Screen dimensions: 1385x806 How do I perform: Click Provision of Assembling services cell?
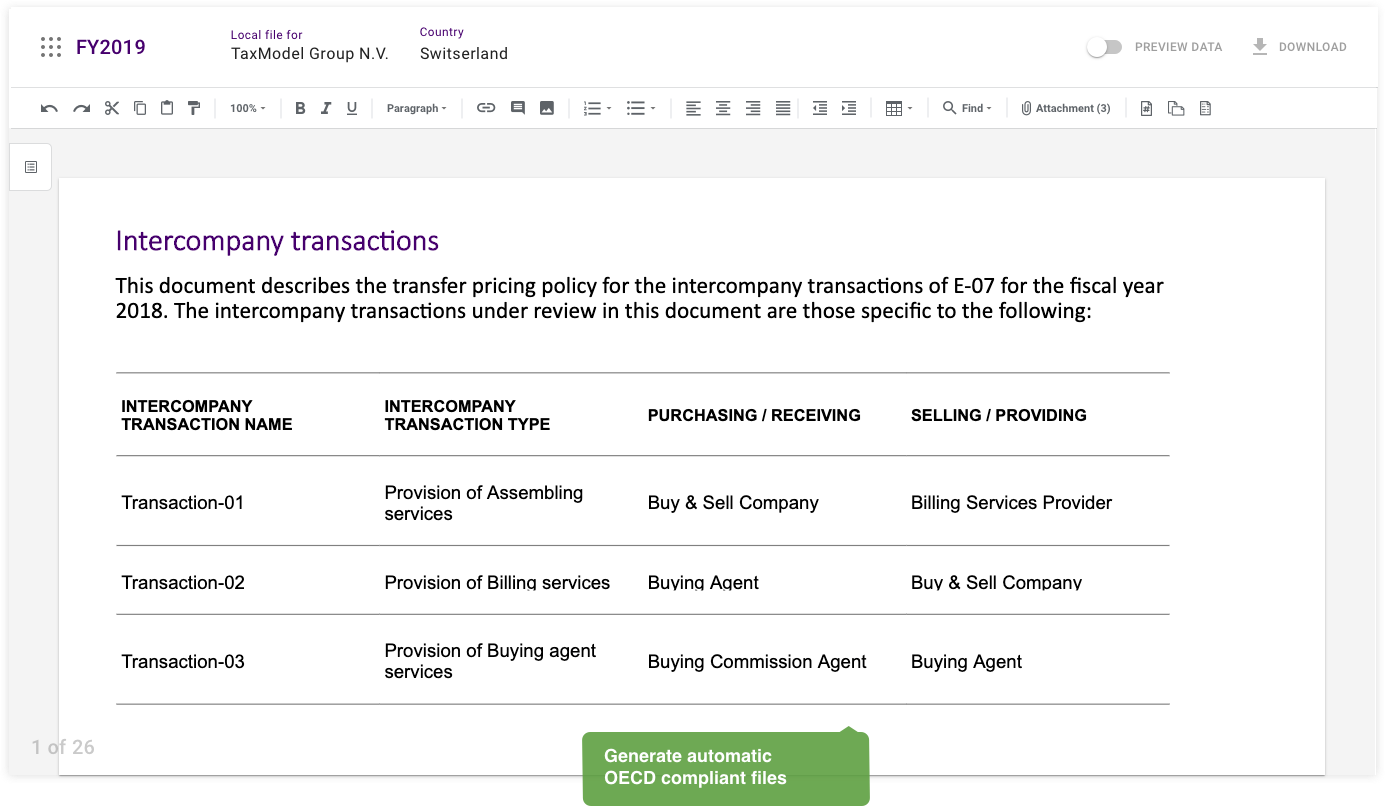(484, 503)
